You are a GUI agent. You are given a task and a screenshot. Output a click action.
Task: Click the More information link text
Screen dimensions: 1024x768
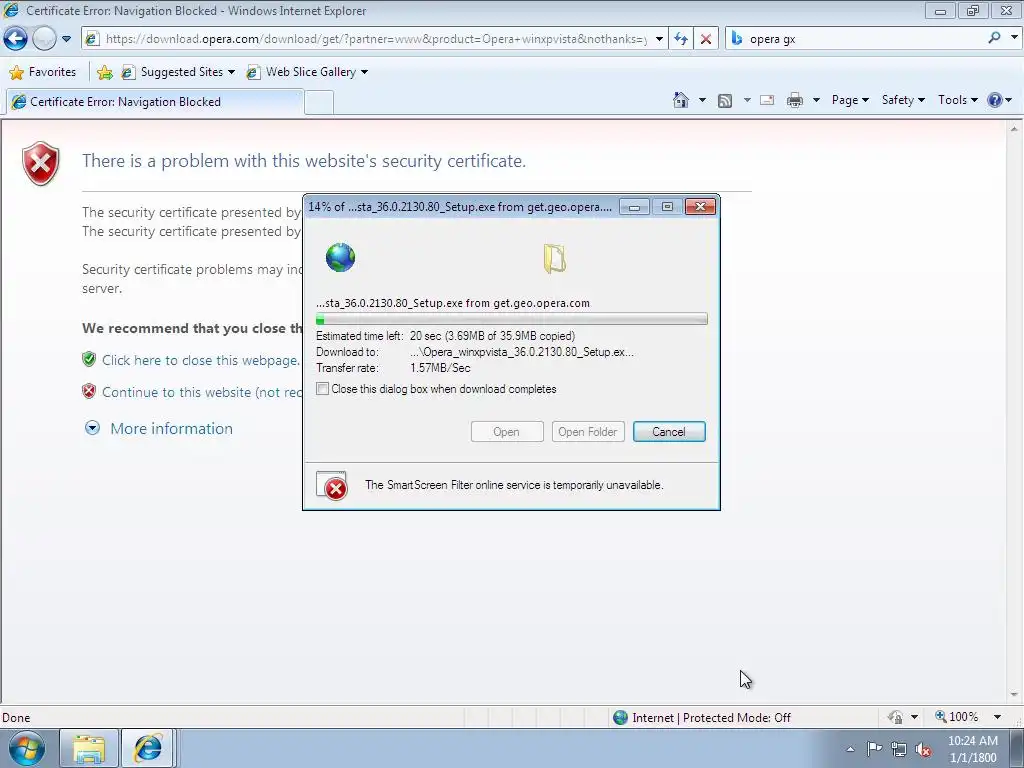click(x=171, y=428)
